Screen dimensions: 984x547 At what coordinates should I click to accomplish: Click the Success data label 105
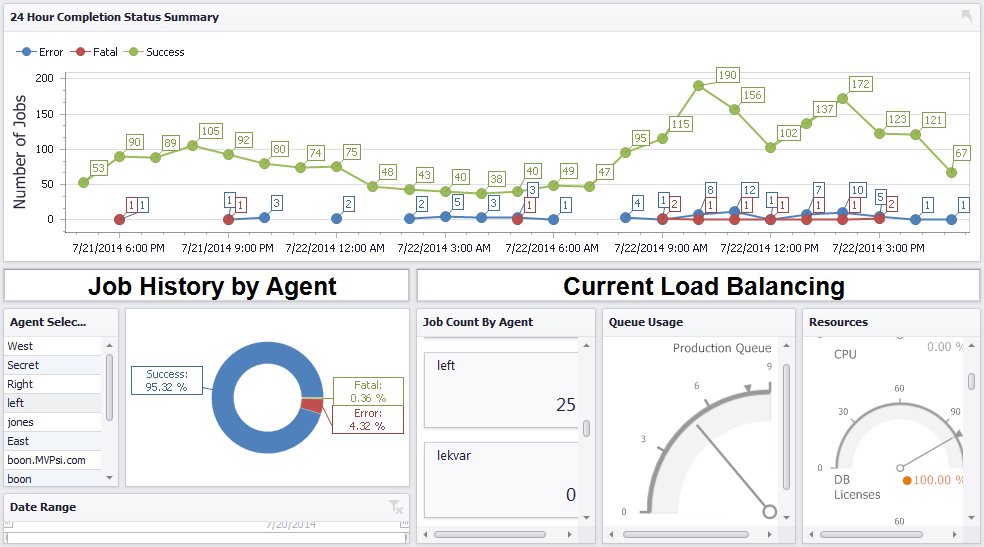click(210, 131)
